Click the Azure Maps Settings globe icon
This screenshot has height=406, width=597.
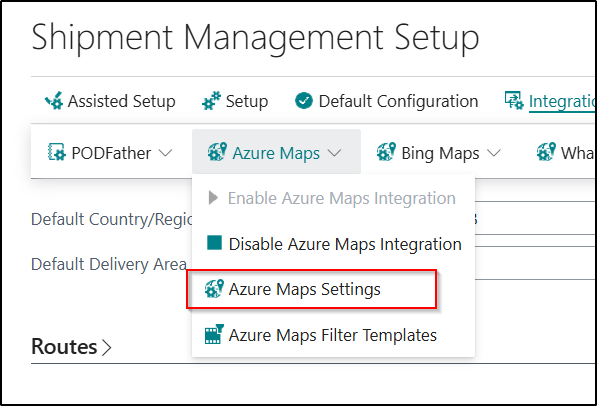(214, 289)
